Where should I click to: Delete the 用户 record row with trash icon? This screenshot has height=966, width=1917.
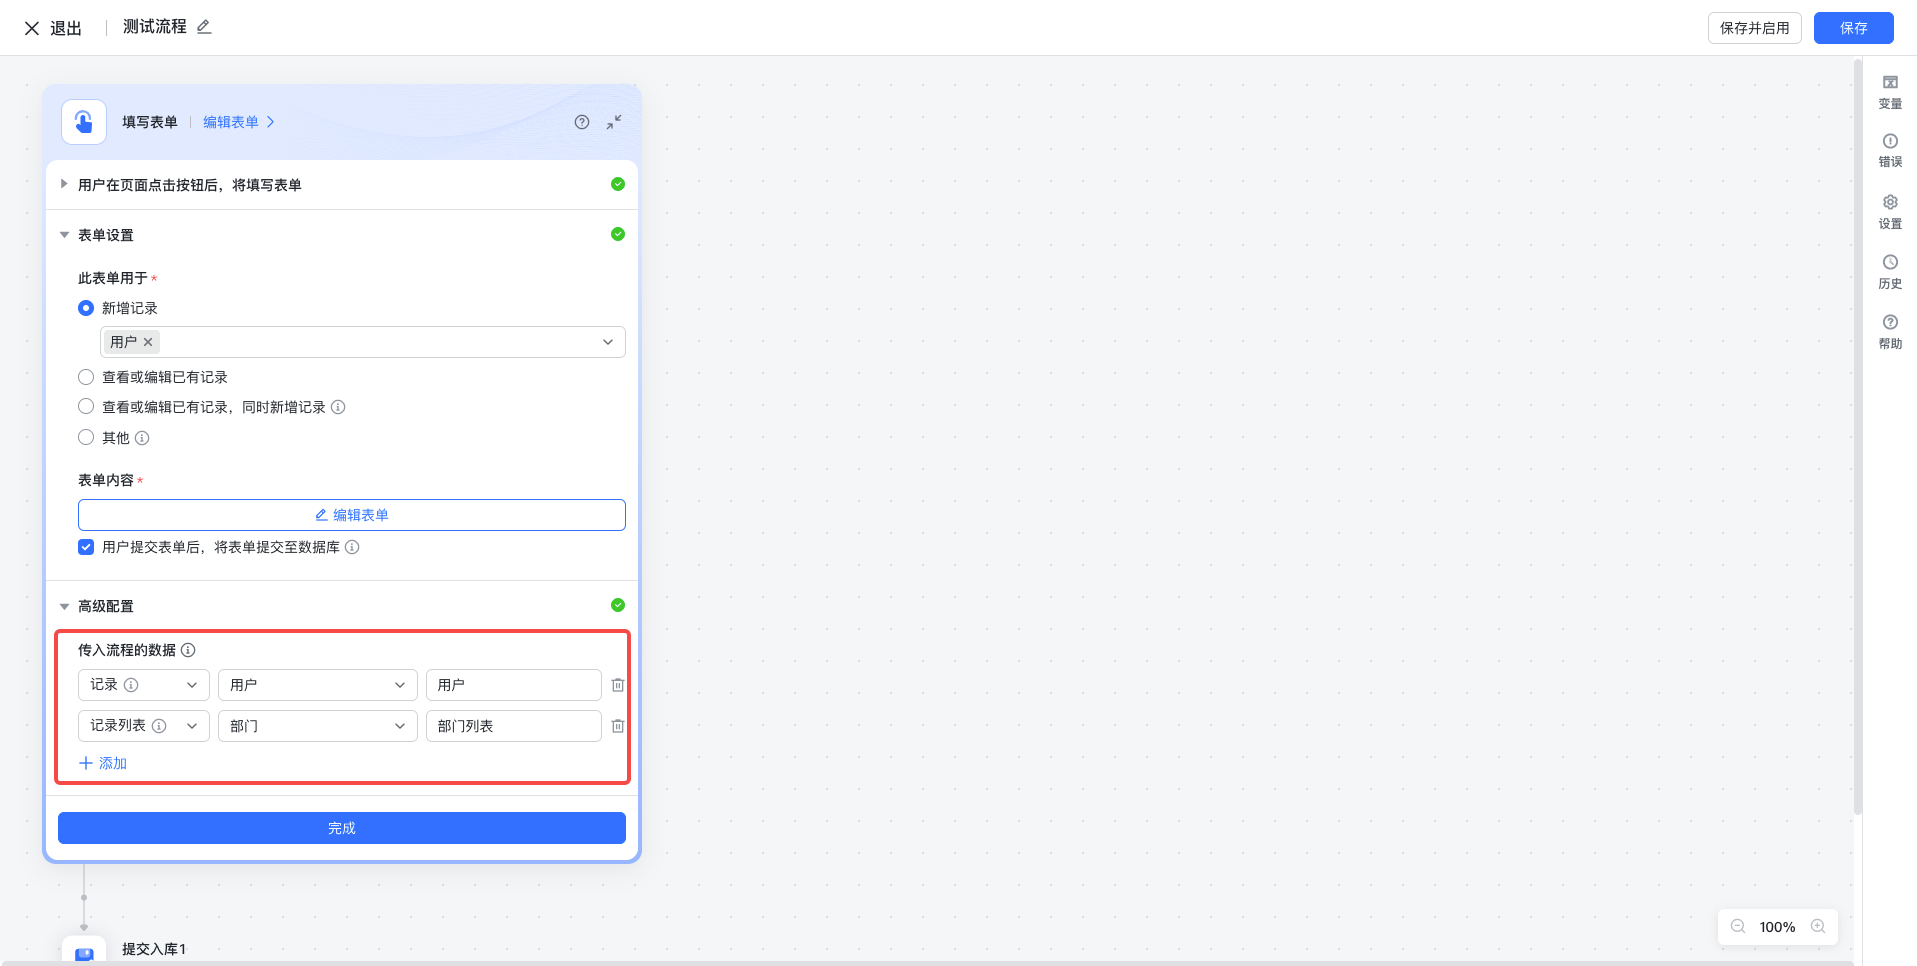pos(618,685)
